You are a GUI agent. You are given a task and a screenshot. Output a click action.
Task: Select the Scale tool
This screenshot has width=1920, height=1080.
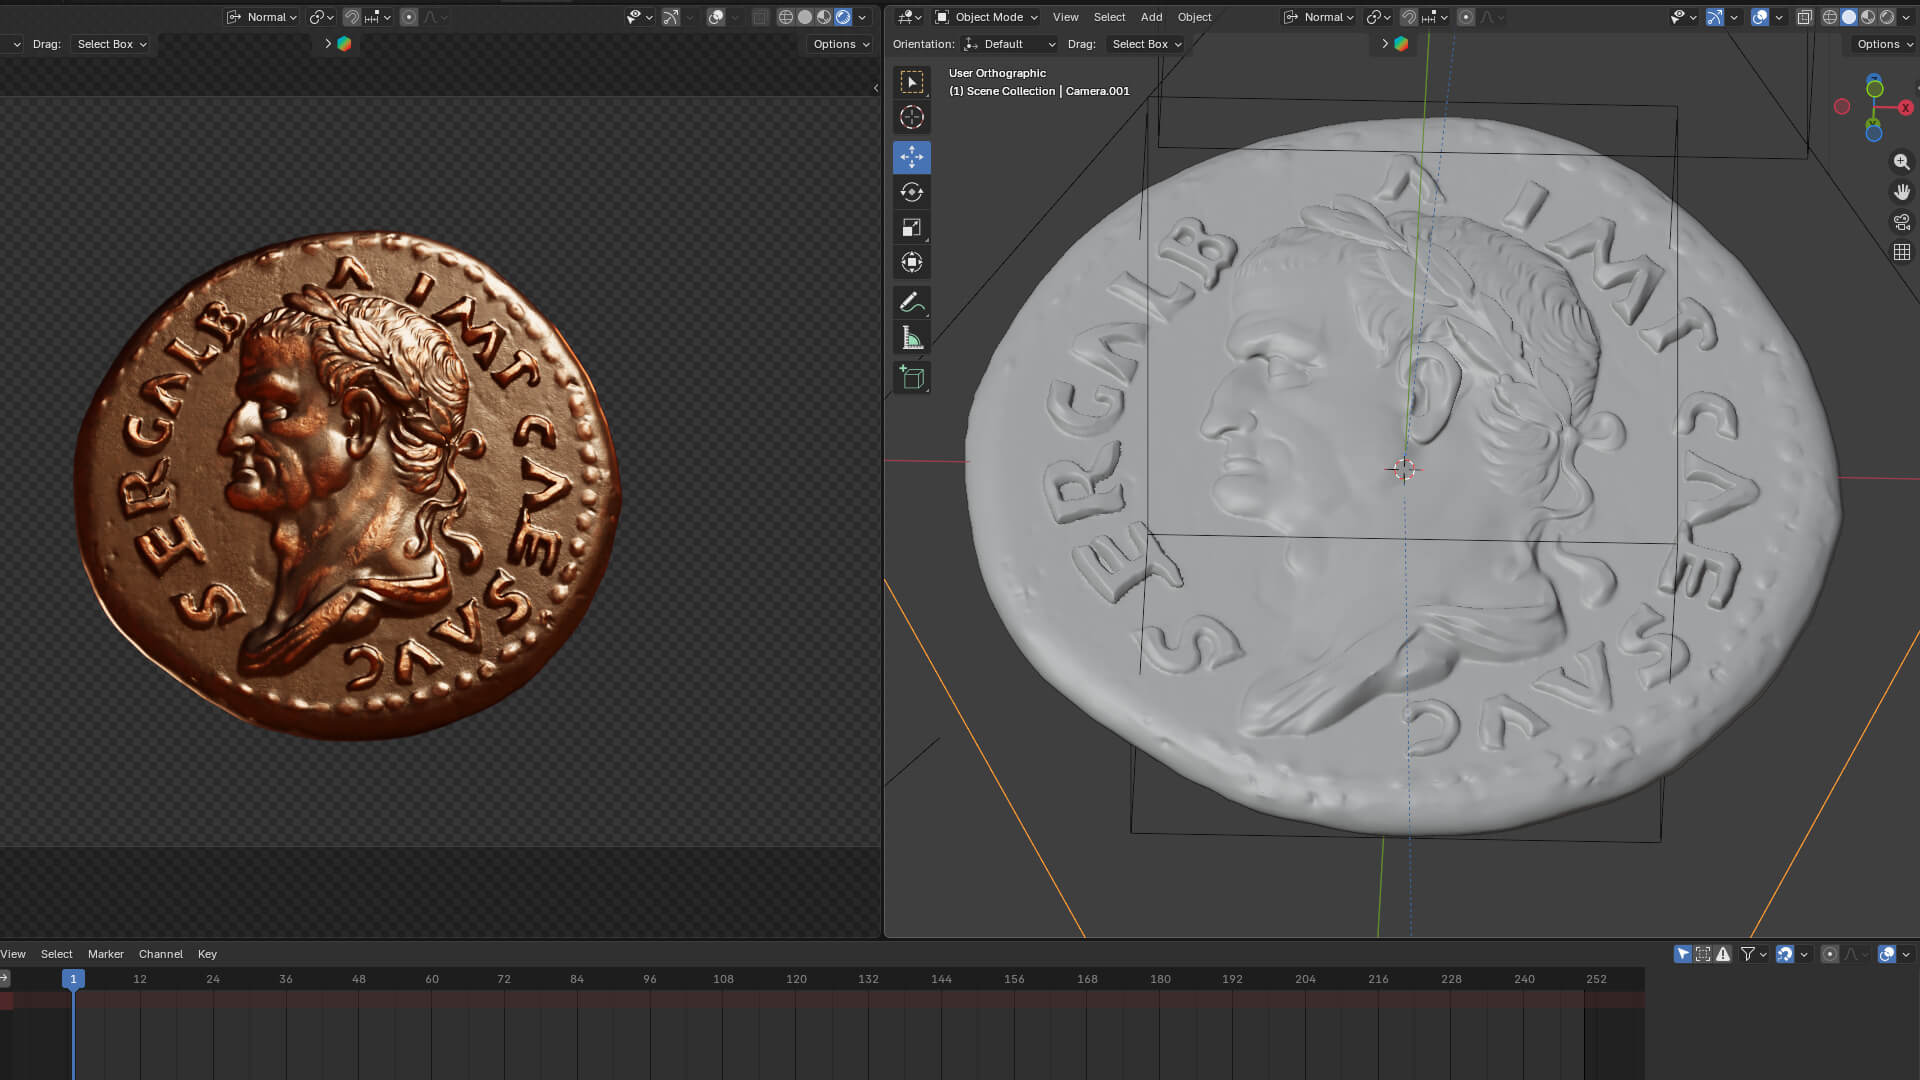point(911,227)
